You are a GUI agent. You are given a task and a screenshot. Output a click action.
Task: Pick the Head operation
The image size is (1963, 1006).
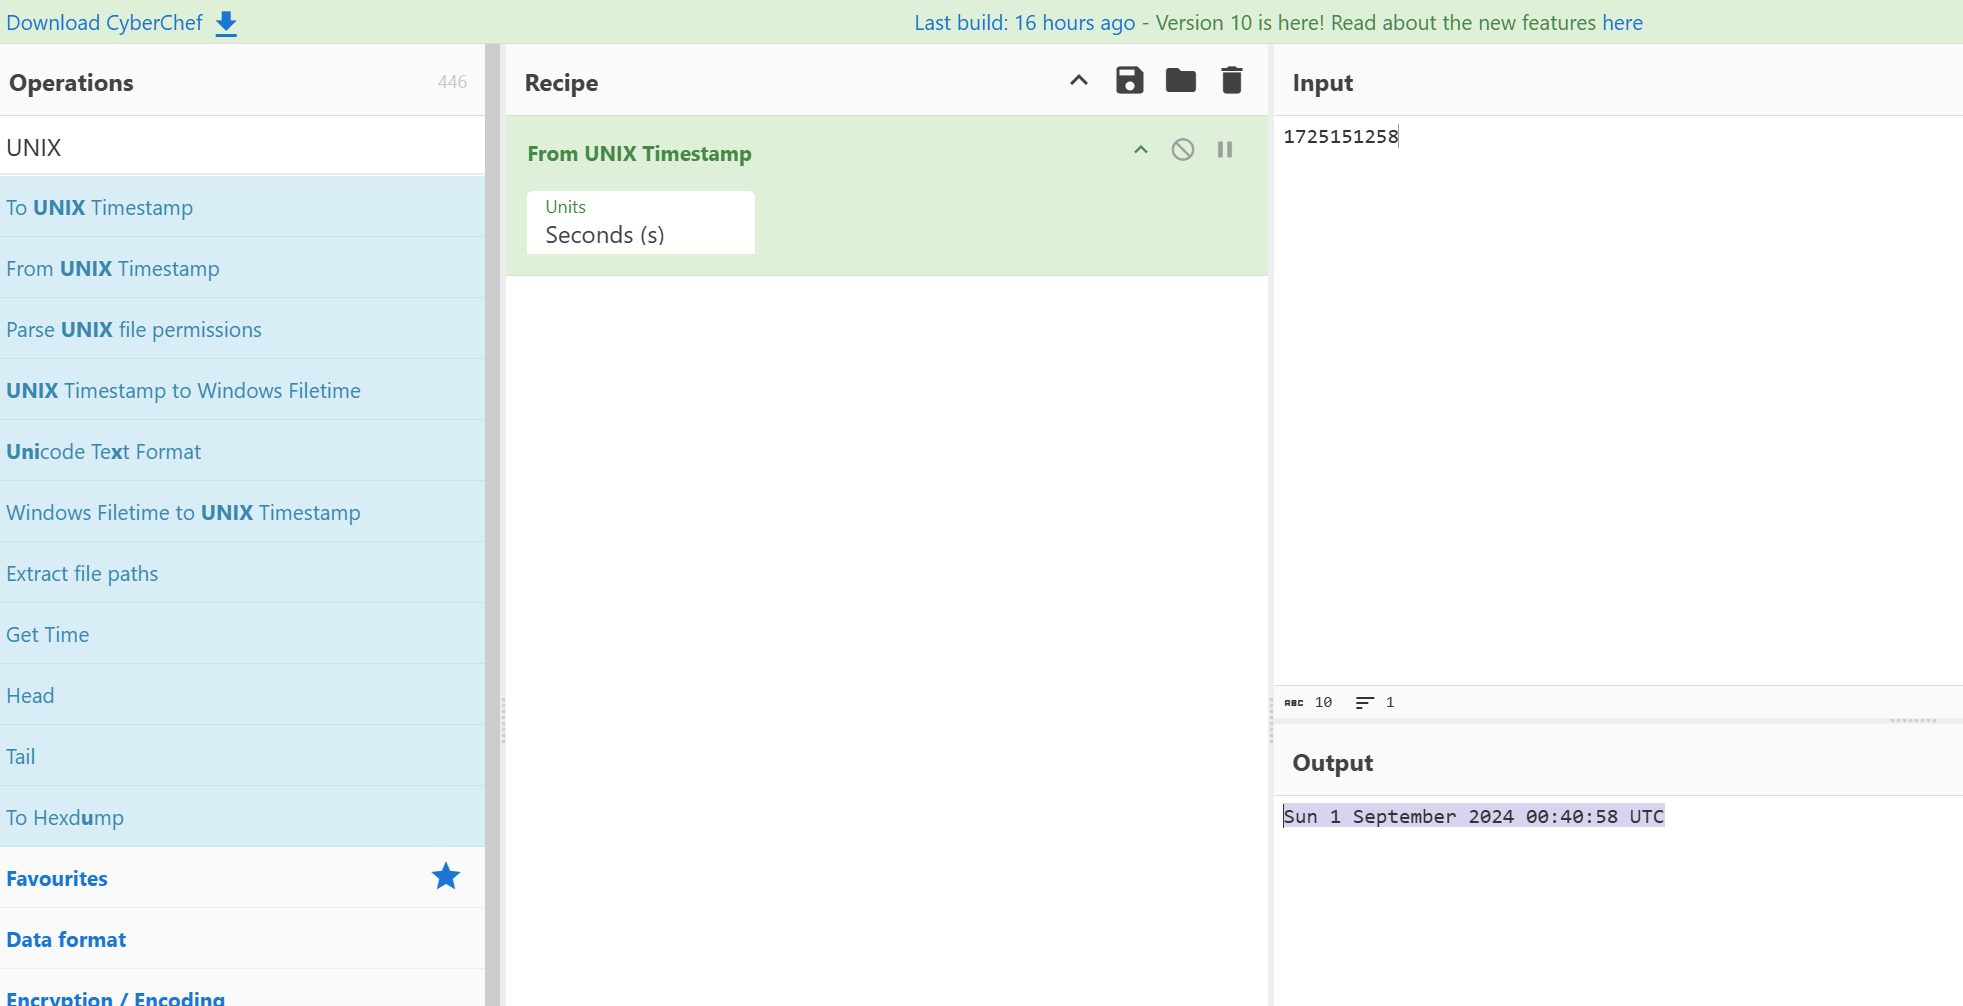click(242, 695)
